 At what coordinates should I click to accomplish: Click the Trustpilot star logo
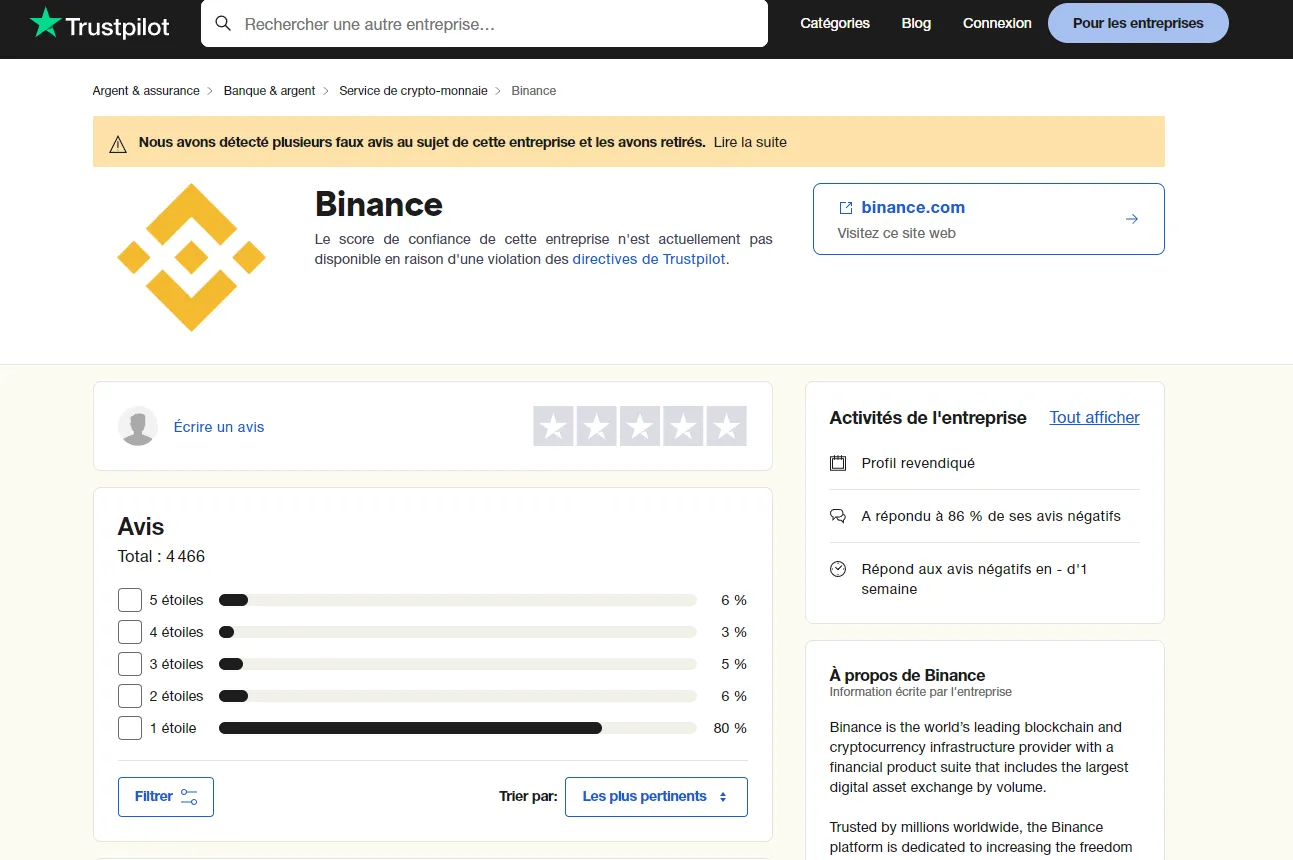pos(46,23)
